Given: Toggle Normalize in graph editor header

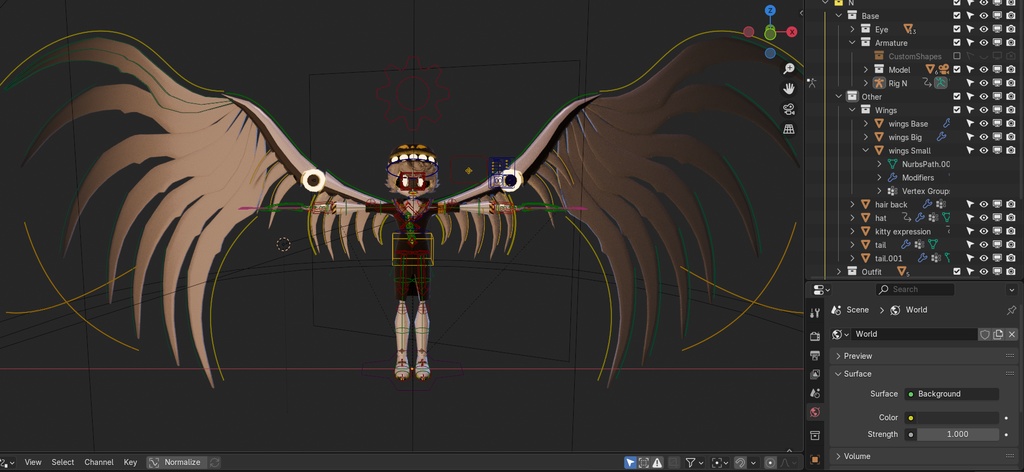Looking at the screenshot, I should point(176,462).
